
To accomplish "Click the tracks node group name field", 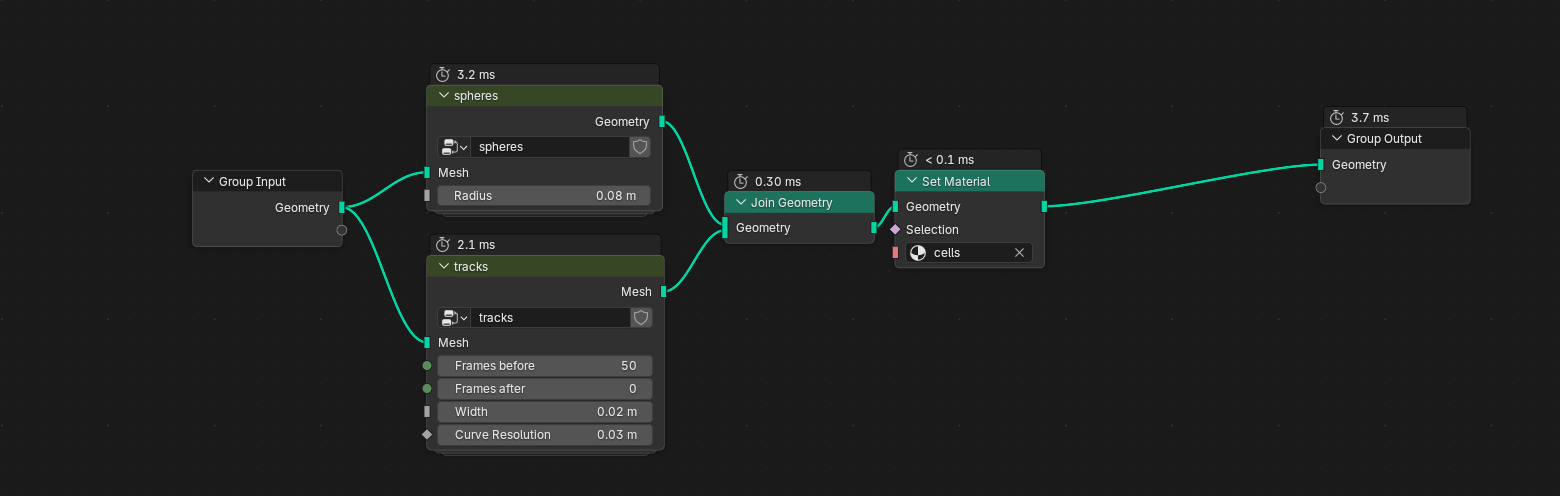I will tap(549, 318).
